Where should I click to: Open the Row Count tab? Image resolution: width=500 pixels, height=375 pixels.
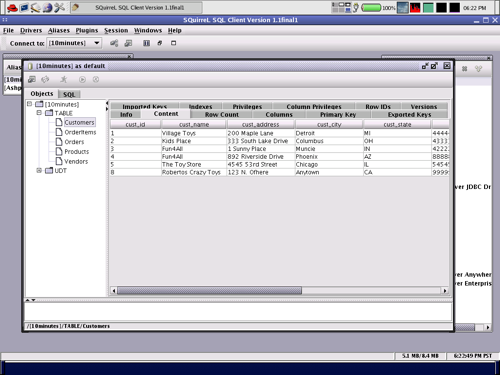tap(222, 114)
